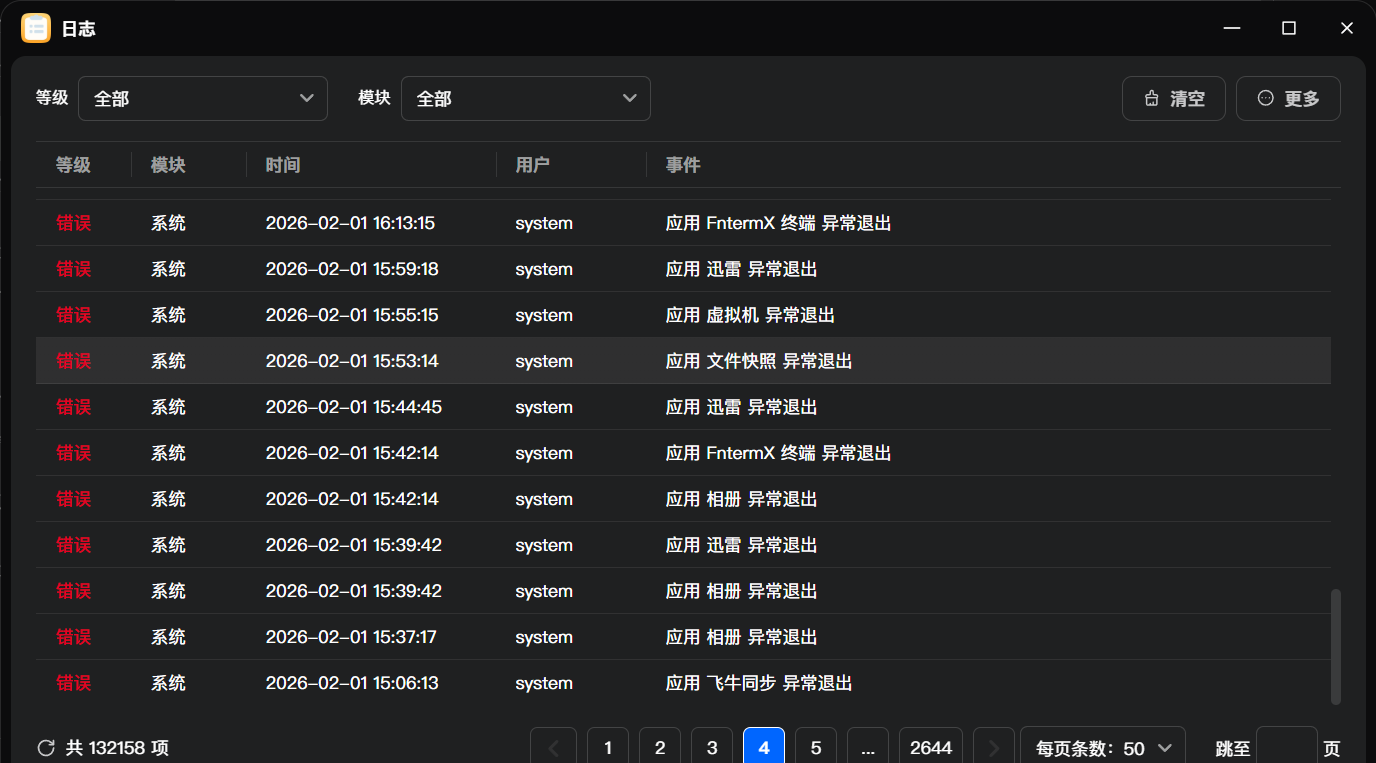
Task: Open the 模块 filter dropdown
Action: point(526,99)
